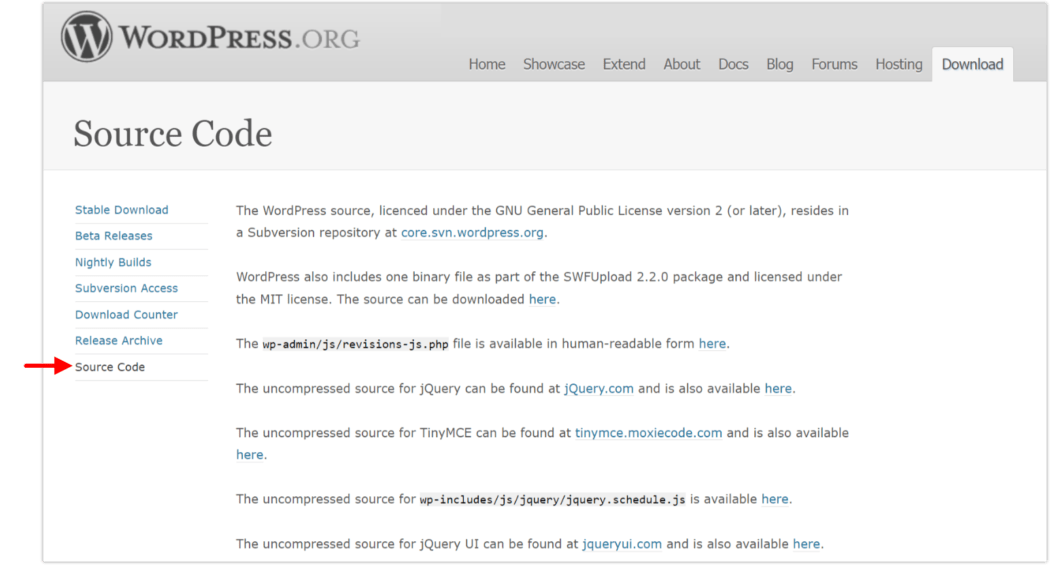Open Stable Download sidebar link

point(122,210)
